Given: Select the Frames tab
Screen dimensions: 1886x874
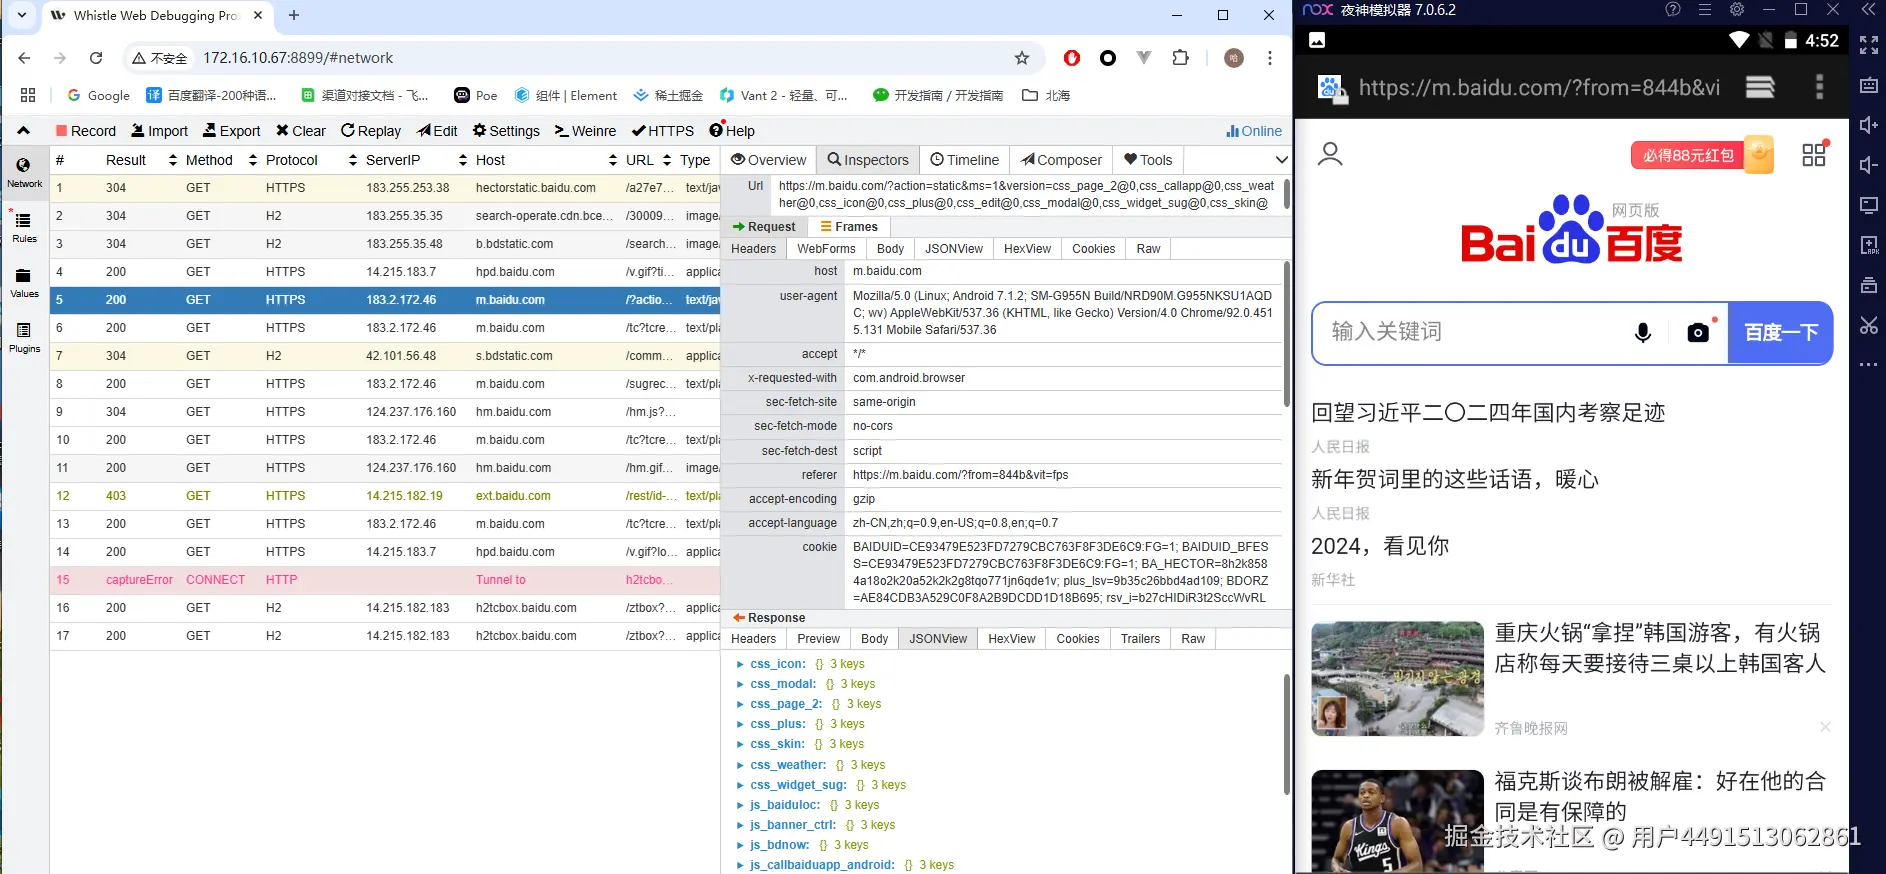Looking at the screenshot, I should (x=849, y=227).
